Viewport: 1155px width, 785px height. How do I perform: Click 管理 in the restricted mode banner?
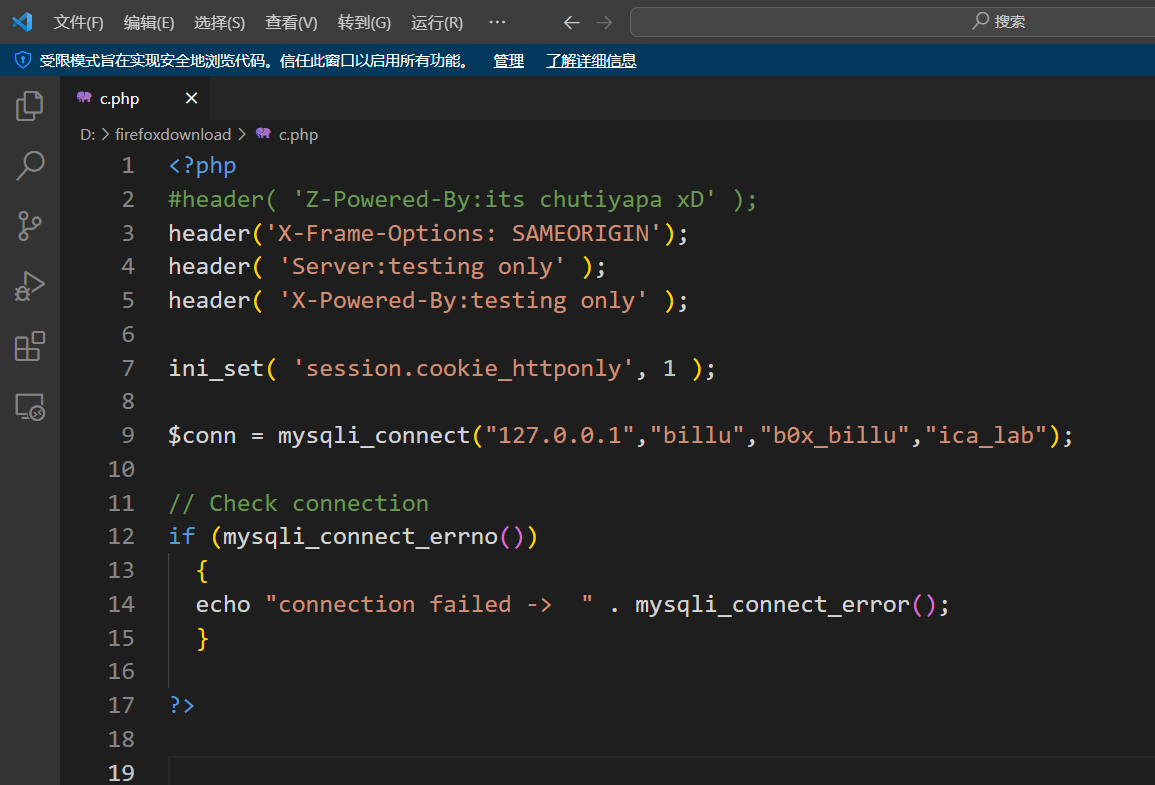click(x=508, y=61)
